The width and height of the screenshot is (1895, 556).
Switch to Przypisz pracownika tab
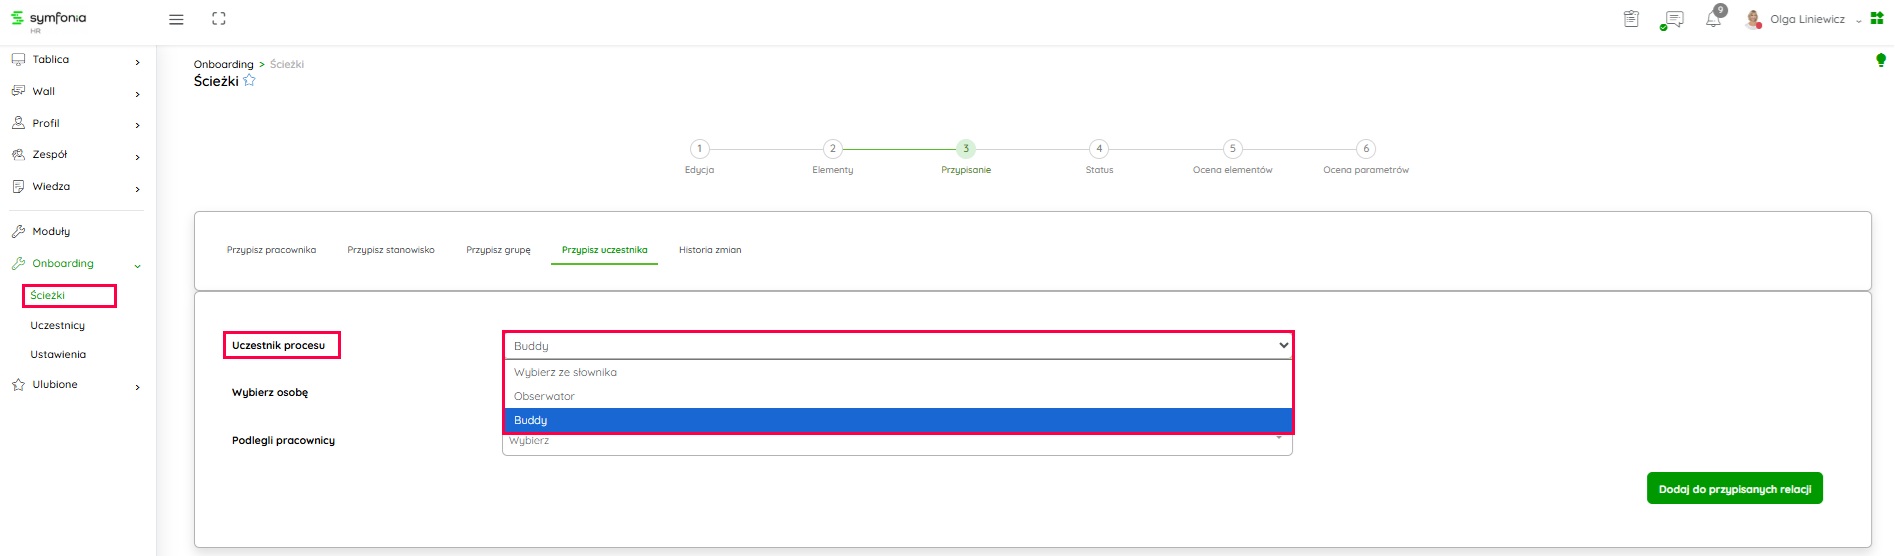tap(271, 250)
